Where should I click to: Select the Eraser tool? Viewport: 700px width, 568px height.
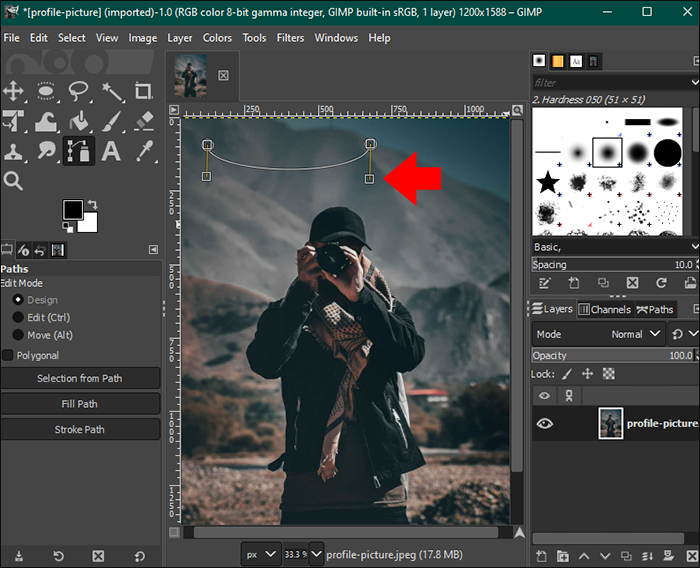point(144,121)
